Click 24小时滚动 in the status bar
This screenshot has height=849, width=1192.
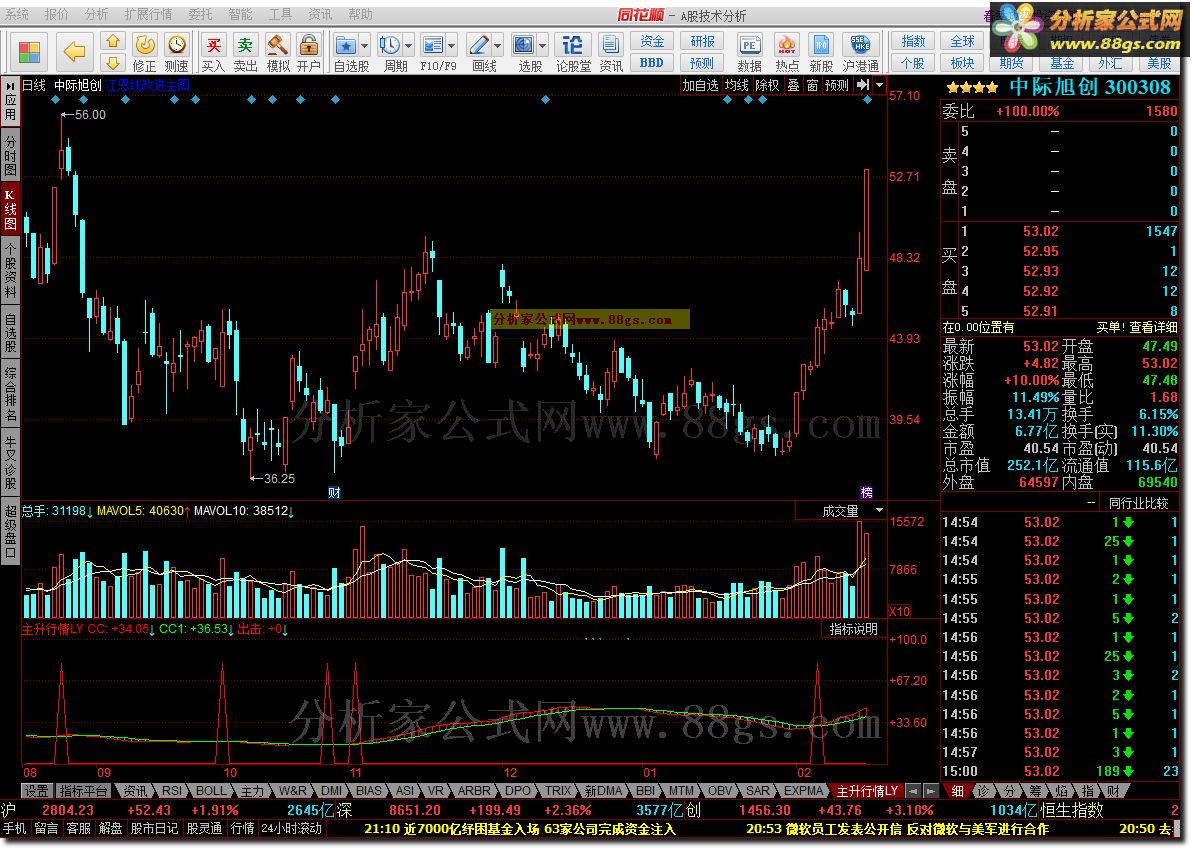(x=292, y=828)
